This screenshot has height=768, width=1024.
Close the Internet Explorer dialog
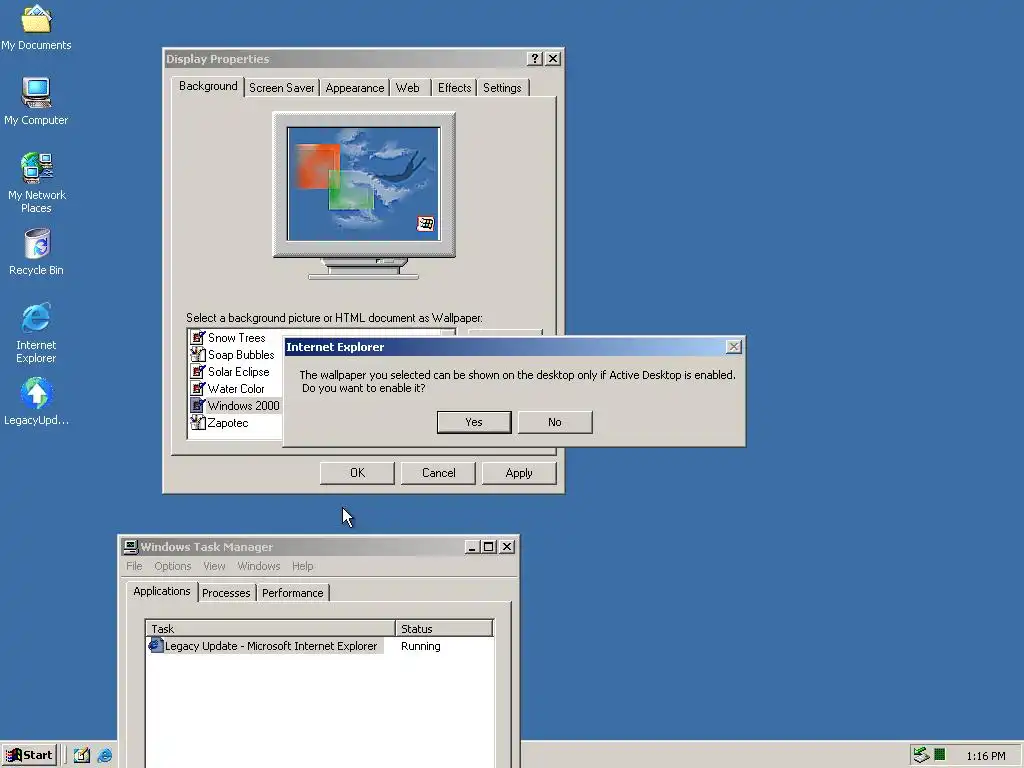[733, 347]
